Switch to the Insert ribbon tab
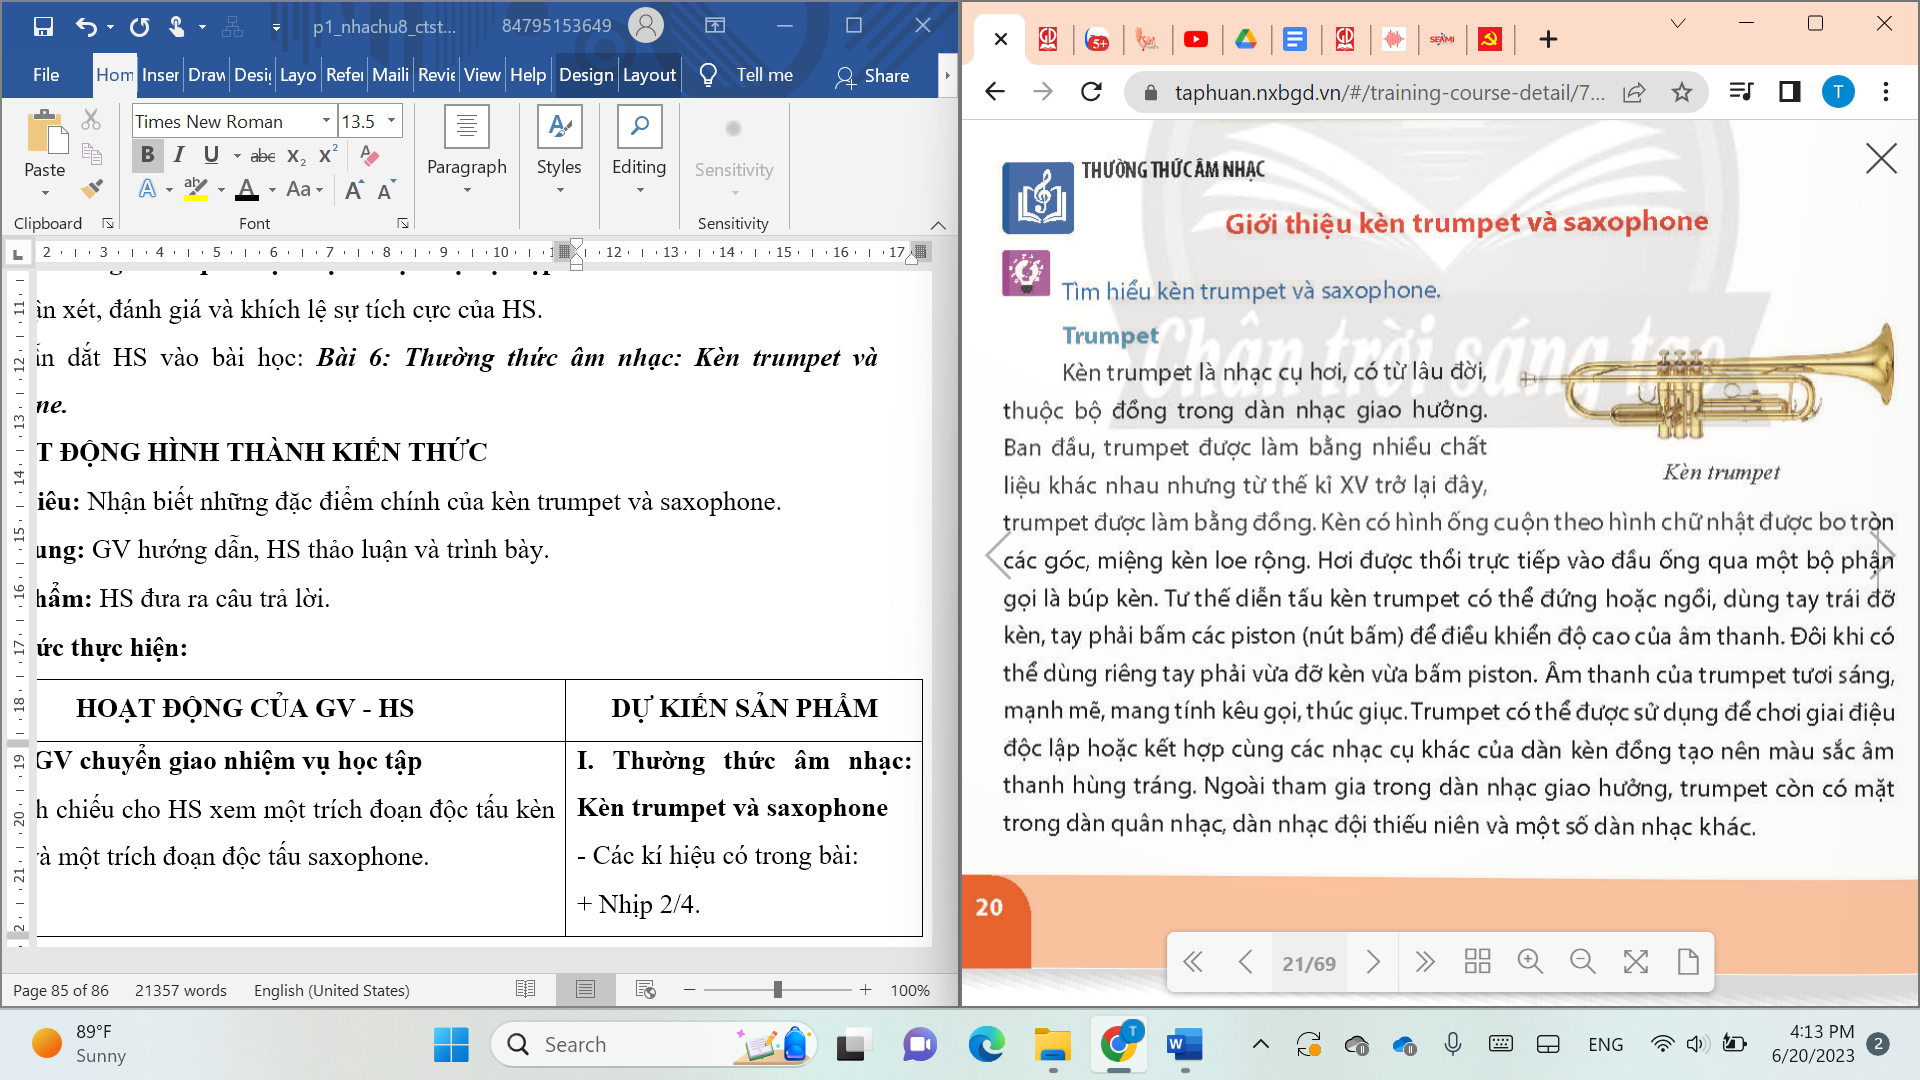 point(160,75)
